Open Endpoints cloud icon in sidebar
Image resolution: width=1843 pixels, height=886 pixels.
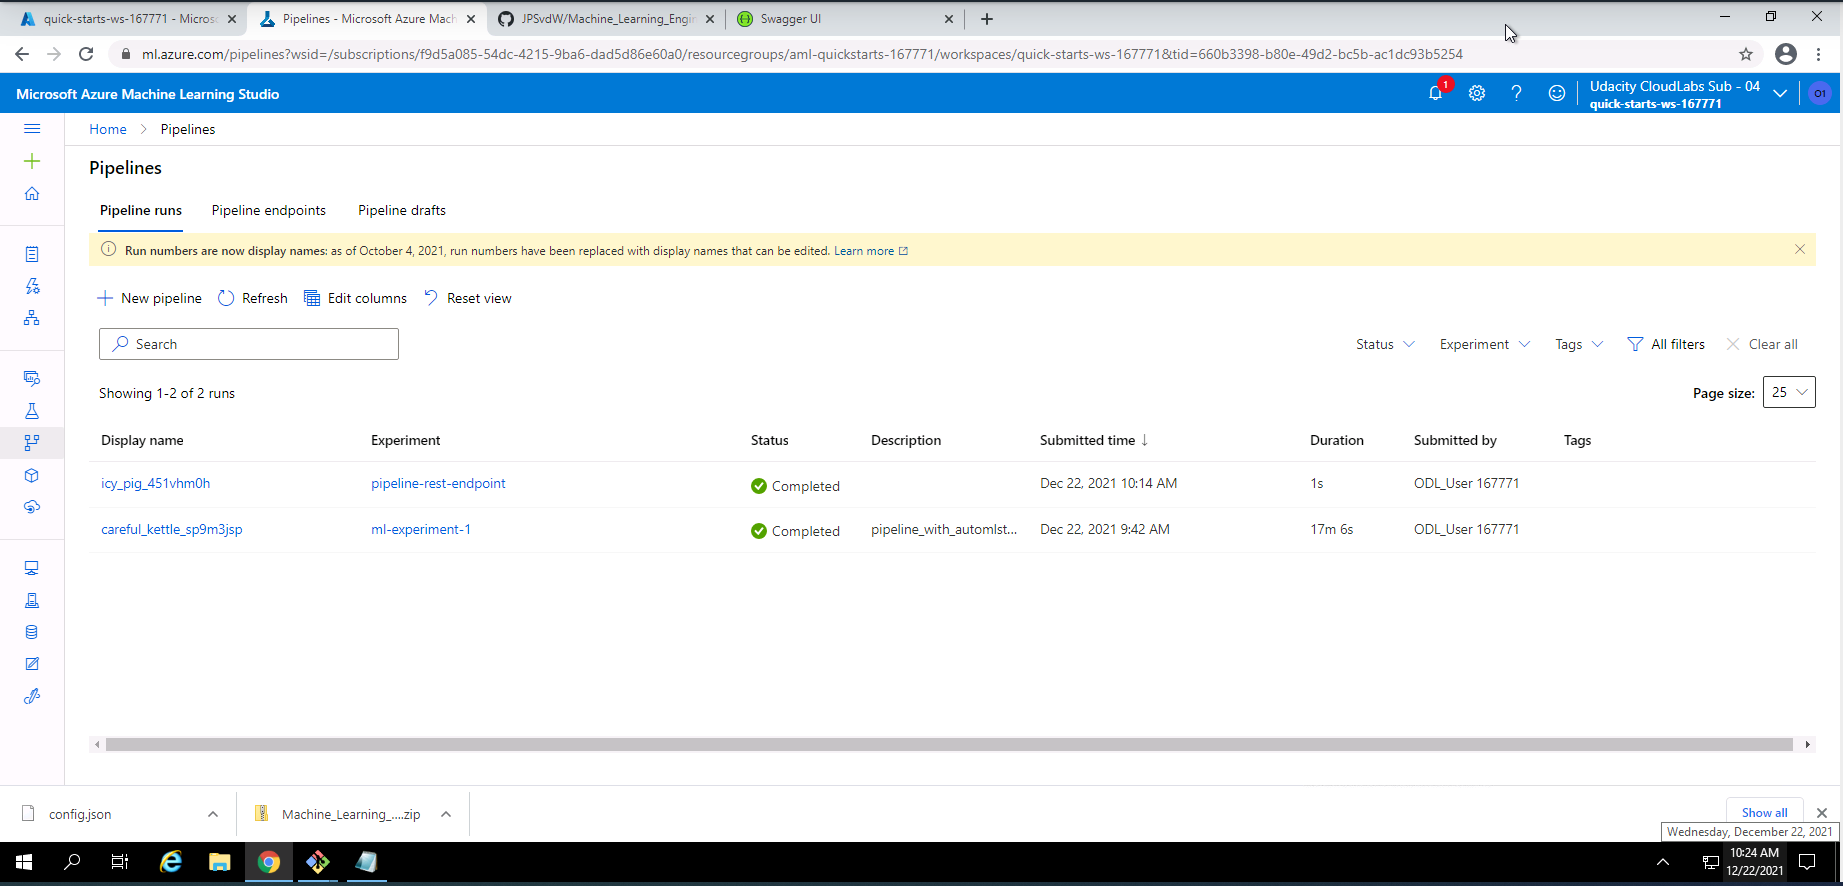pos(32,507)
